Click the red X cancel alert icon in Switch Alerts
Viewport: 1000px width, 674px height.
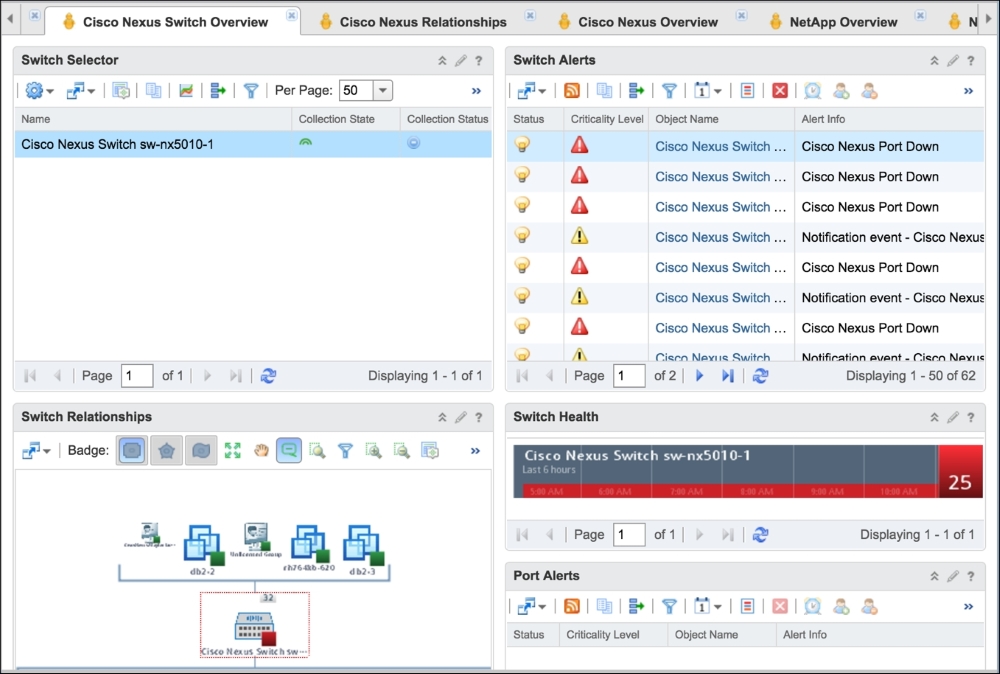pos(780,91)
